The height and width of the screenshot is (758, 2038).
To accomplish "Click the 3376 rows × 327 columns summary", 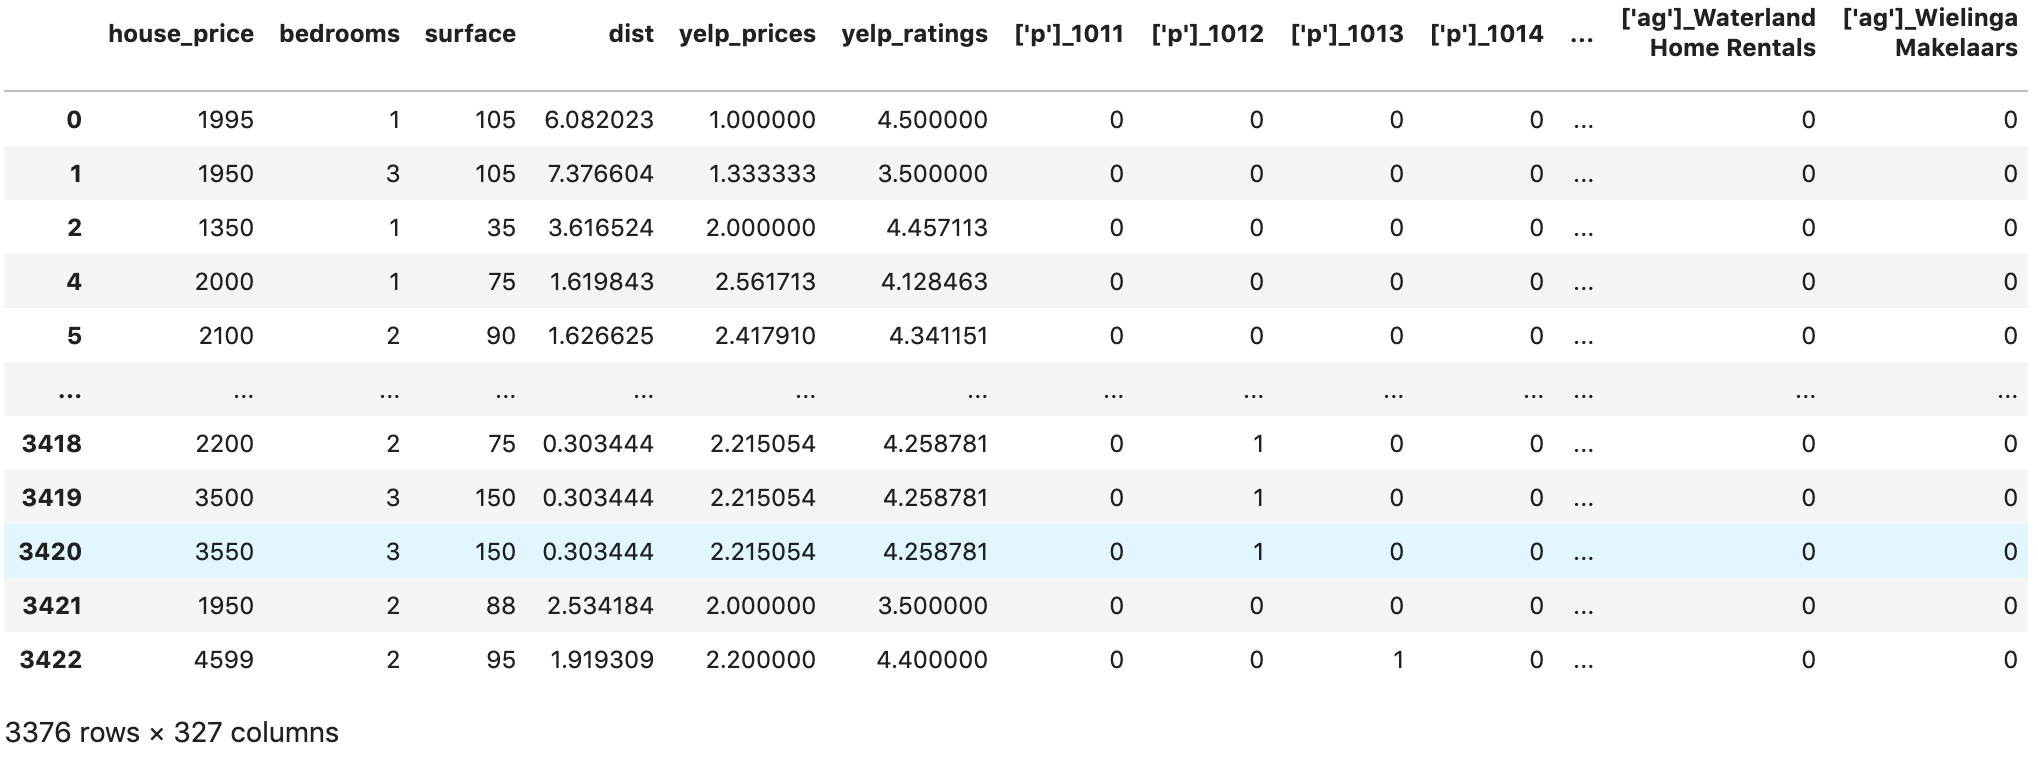I will tap(172, 733).
